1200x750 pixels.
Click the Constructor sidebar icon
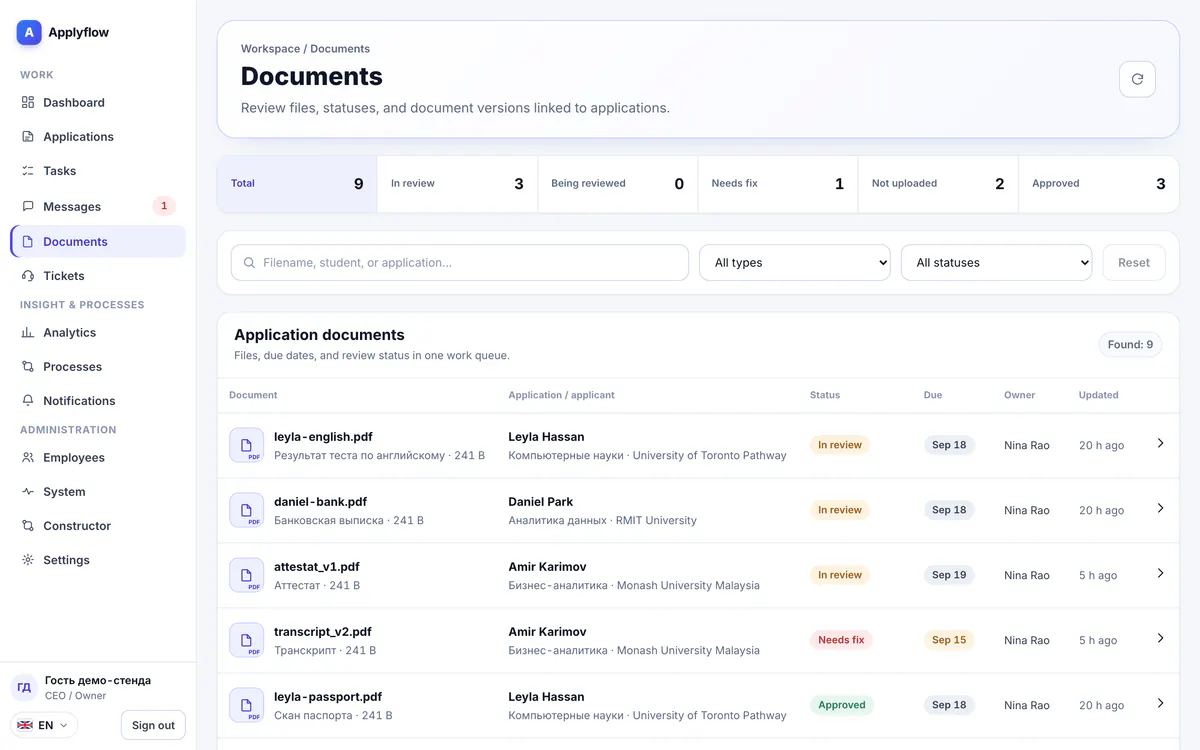pos(28,525)
